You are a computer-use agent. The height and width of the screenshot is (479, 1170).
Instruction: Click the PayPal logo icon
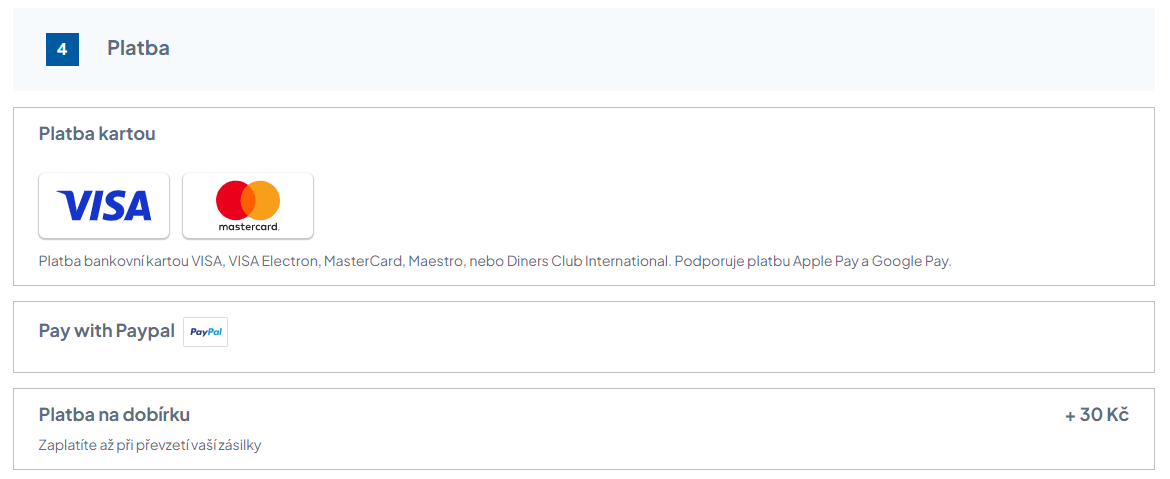(x=206, y=331)
